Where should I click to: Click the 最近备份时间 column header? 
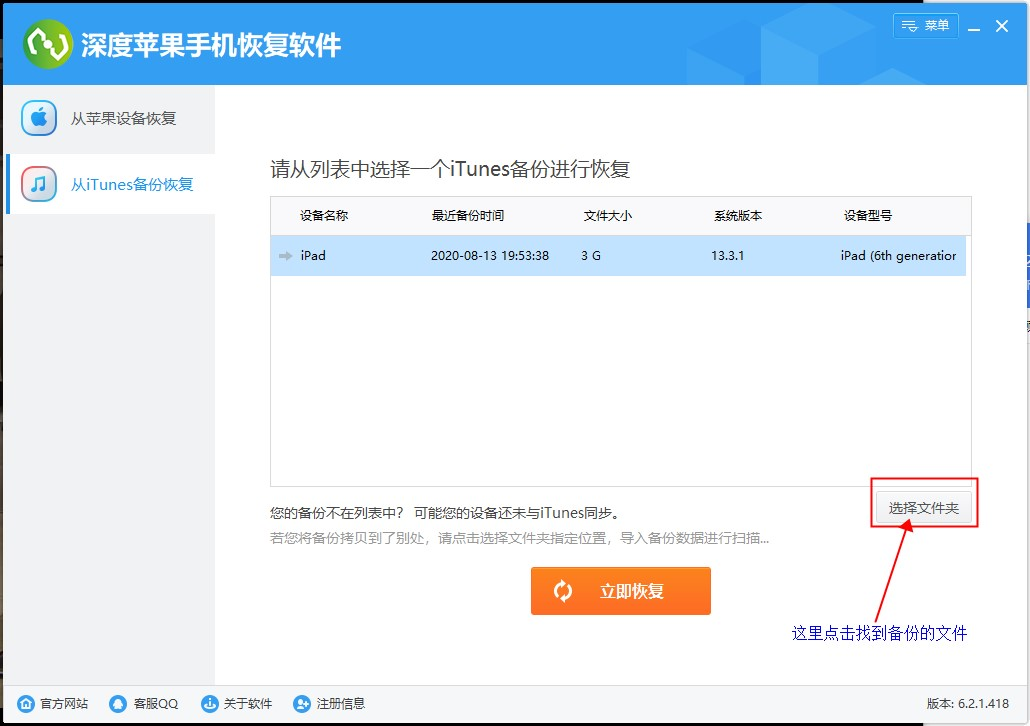click(x=468, y=216)
